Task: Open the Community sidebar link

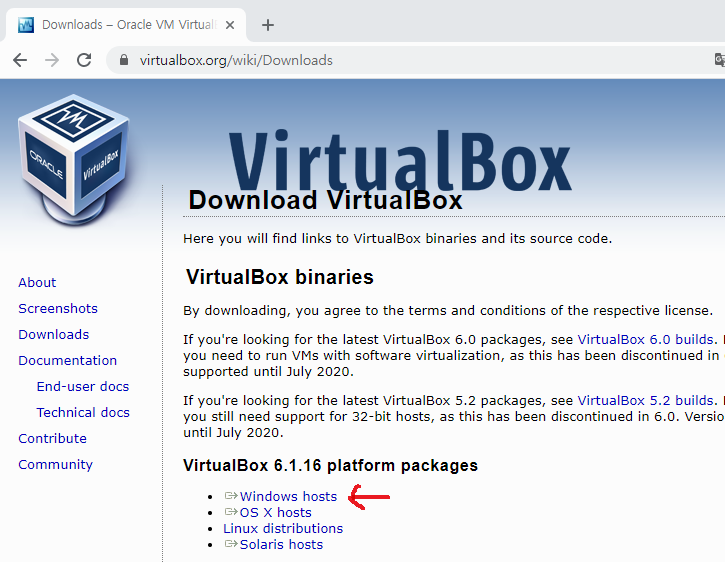Action: click(x=55, y=464)
